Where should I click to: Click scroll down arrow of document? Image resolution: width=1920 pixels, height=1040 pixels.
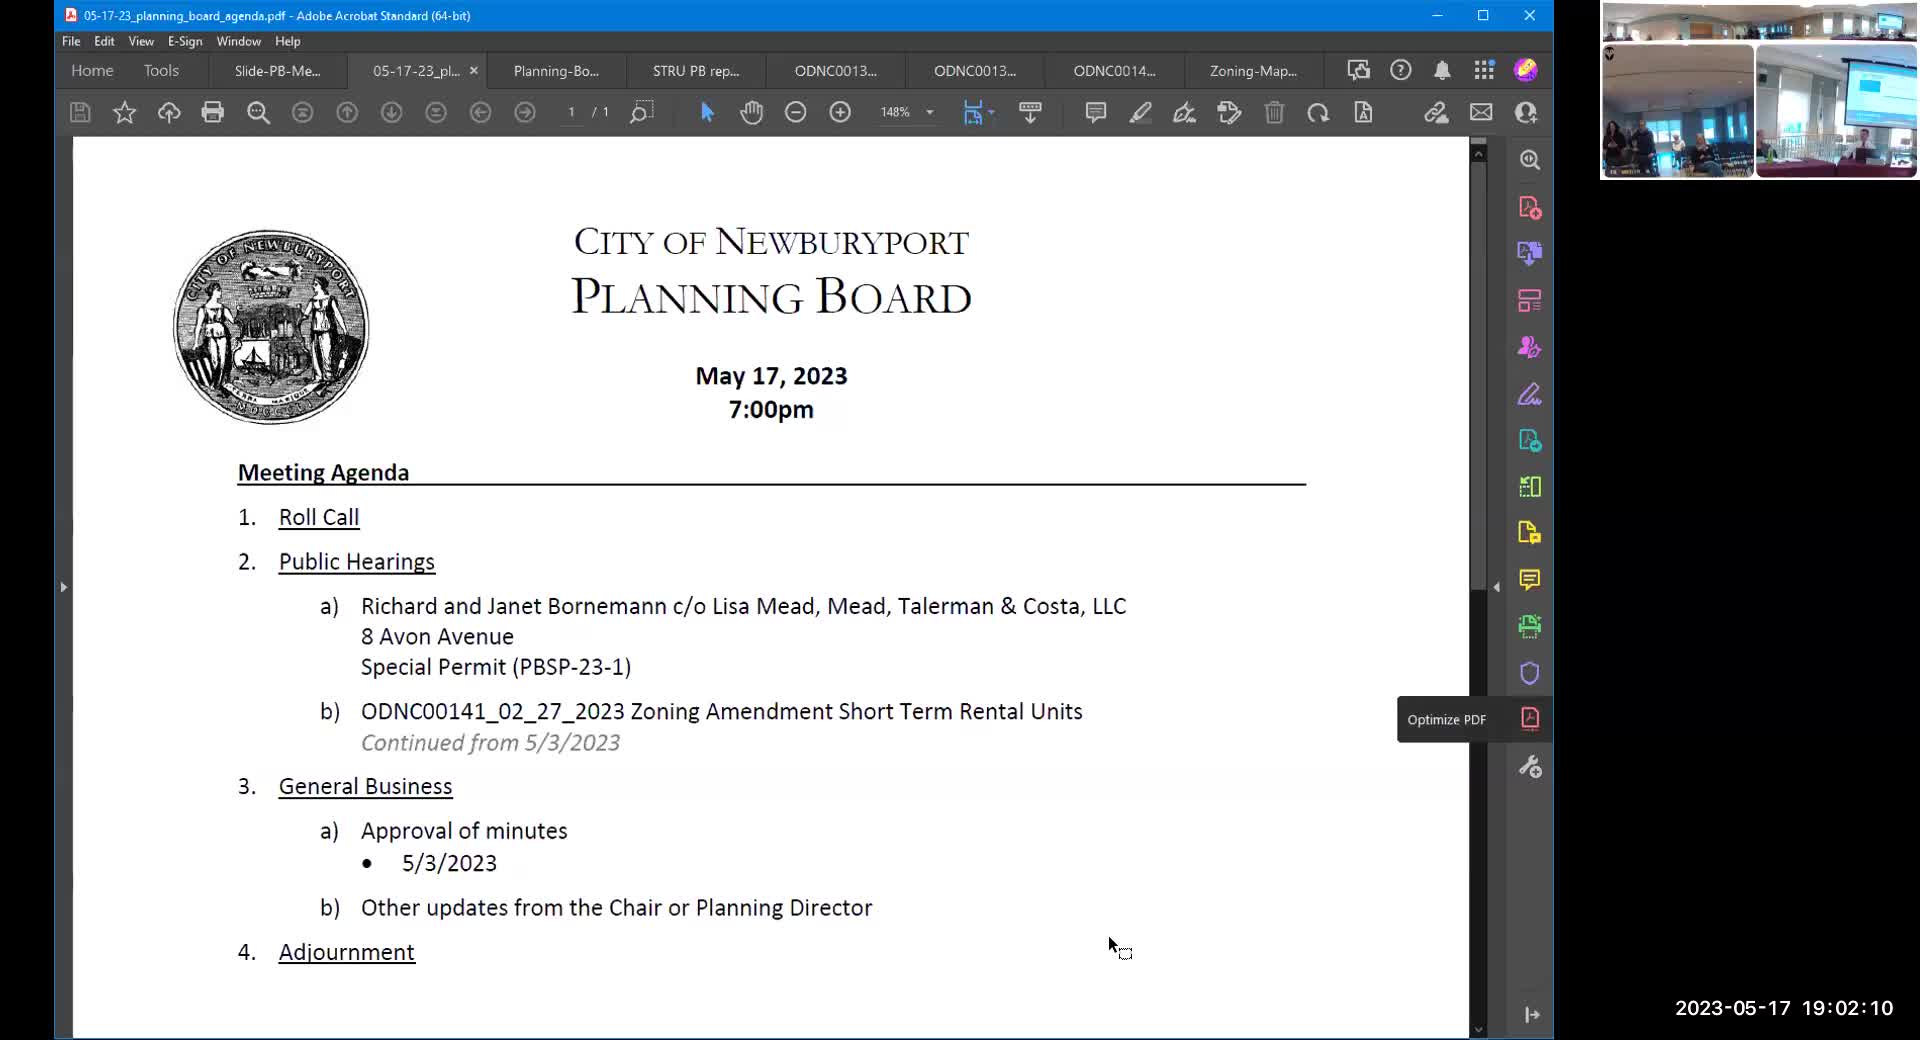point(1478,1029)
